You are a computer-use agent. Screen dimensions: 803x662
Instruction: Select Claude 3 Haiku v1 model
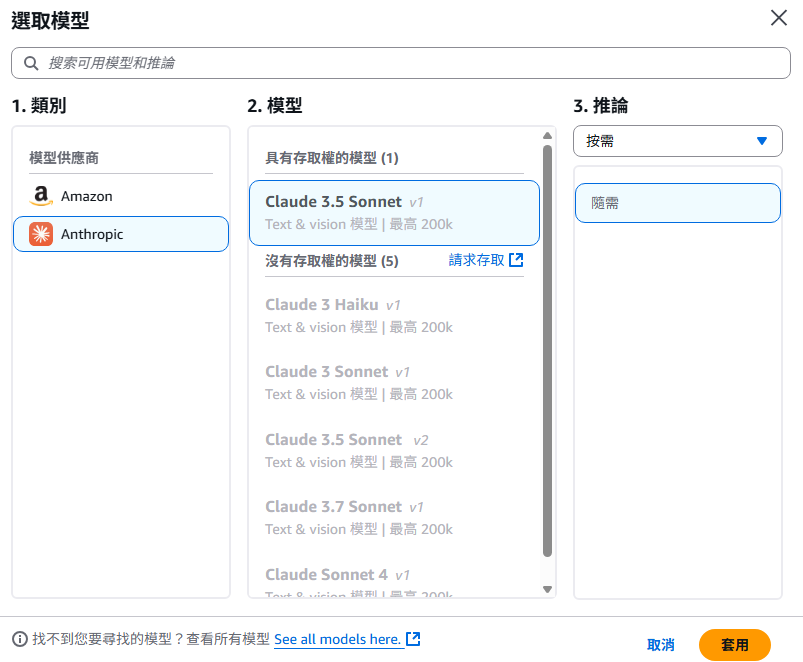394,315
